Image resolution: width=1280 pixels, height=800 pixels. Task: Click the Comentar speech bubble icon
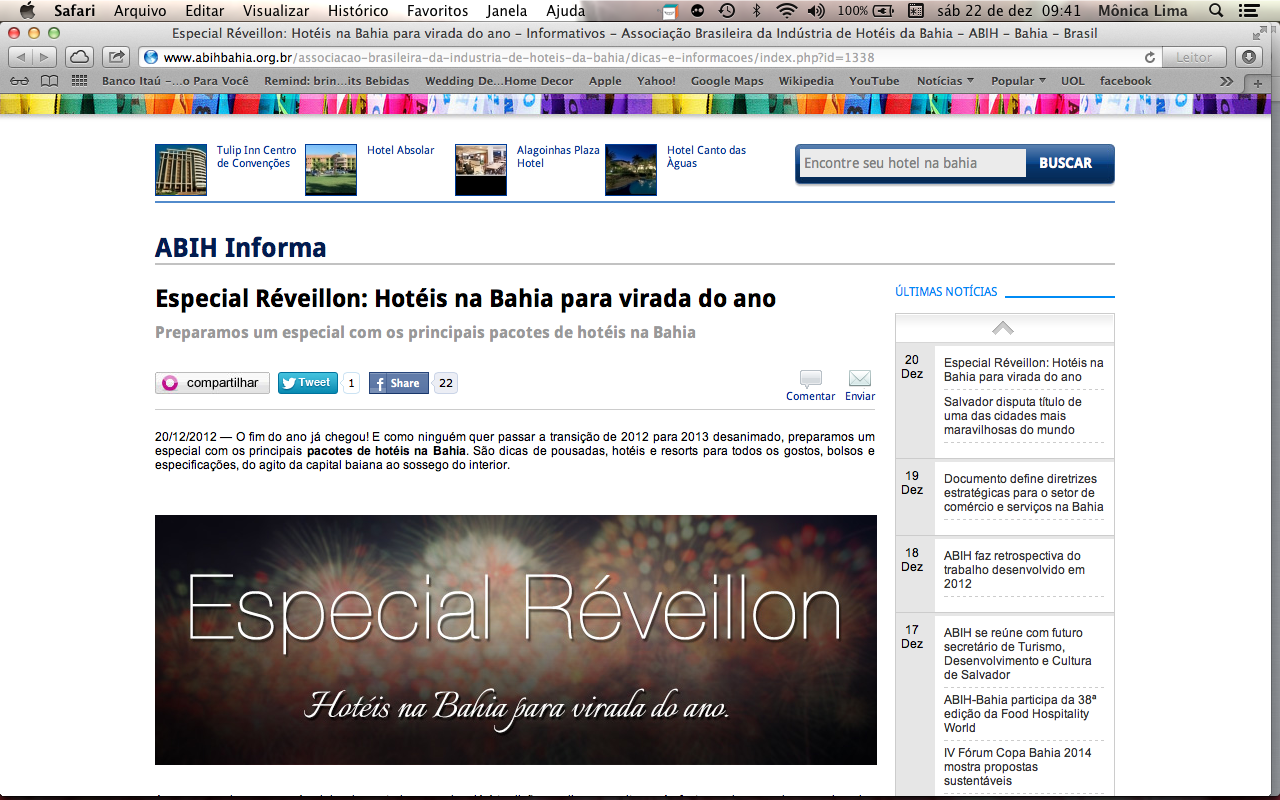(x=810, y=379)
